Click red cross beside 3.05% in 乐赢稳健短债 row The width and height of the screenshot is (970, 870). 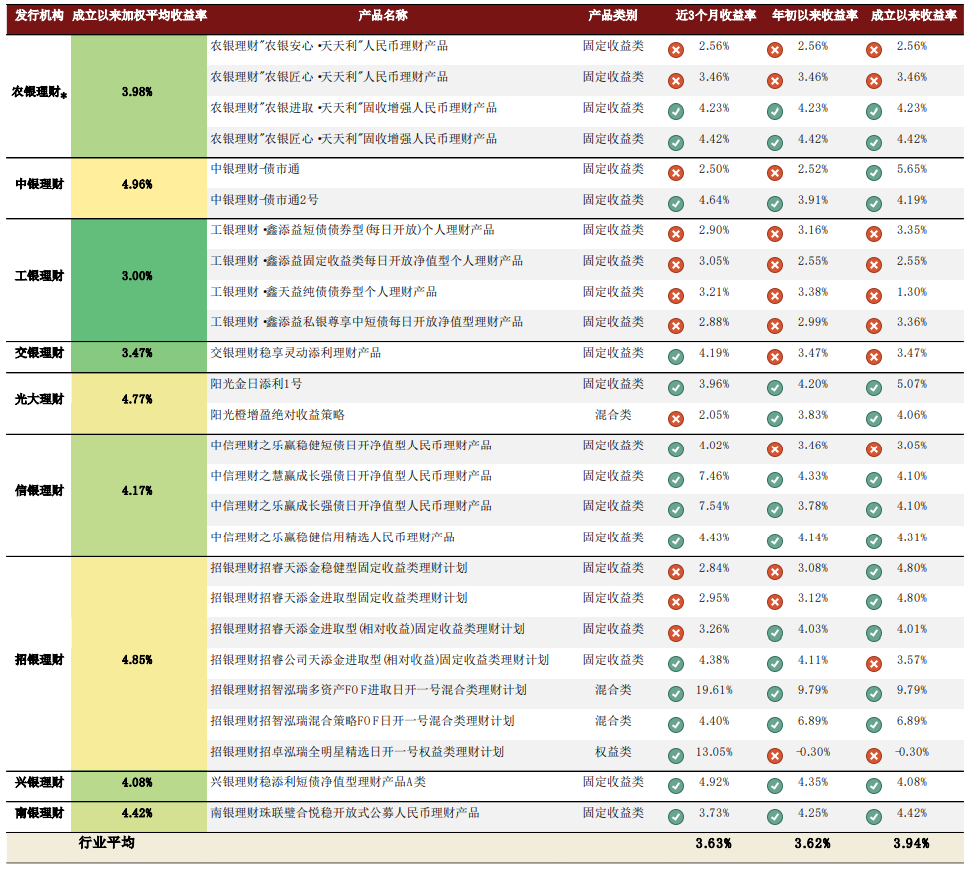click(873, 449)
